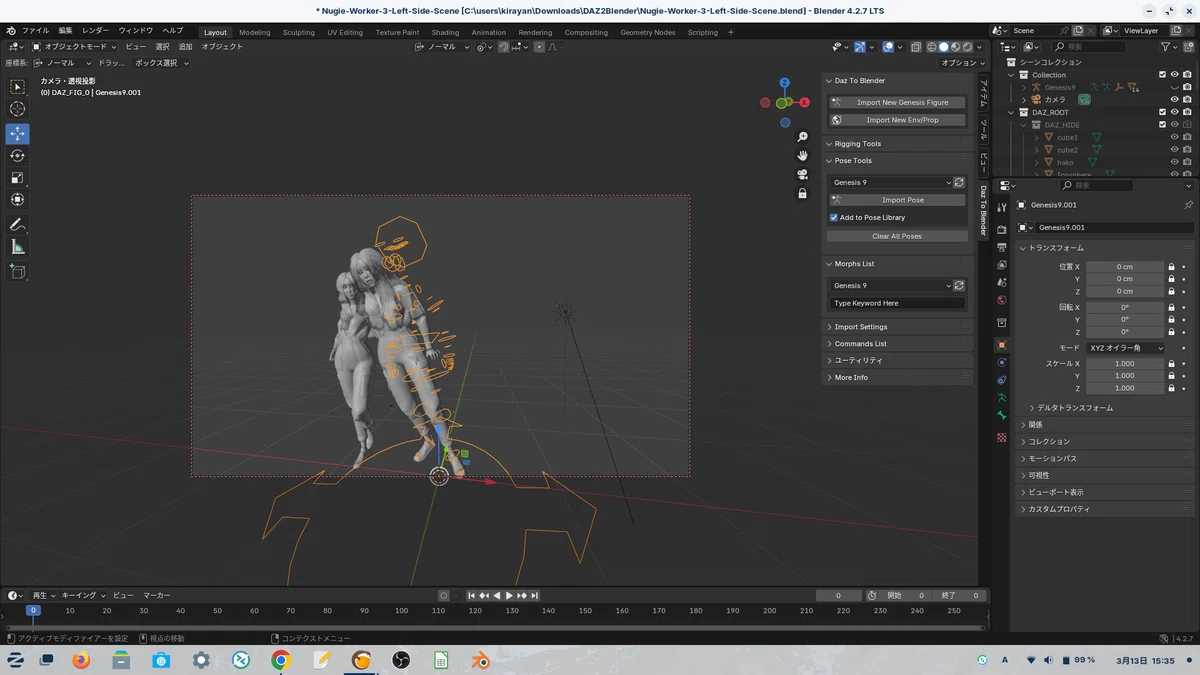The height and width of the screenshot is (675, 1200).
Task: Expand the Rigging Tools panel
Action: pyautogui.click(x=897, y=144)
